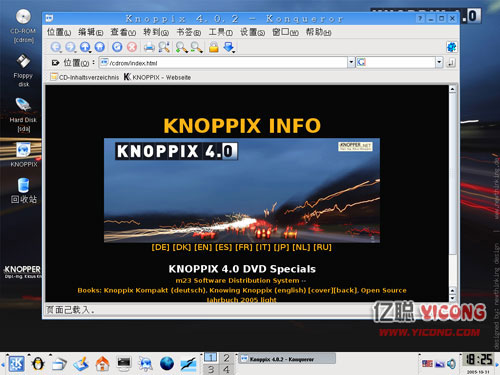The width and height of the screenshot is (500, 375).
Task: Click the page scrollbar up arrow
Action: (x=452, y=89)
